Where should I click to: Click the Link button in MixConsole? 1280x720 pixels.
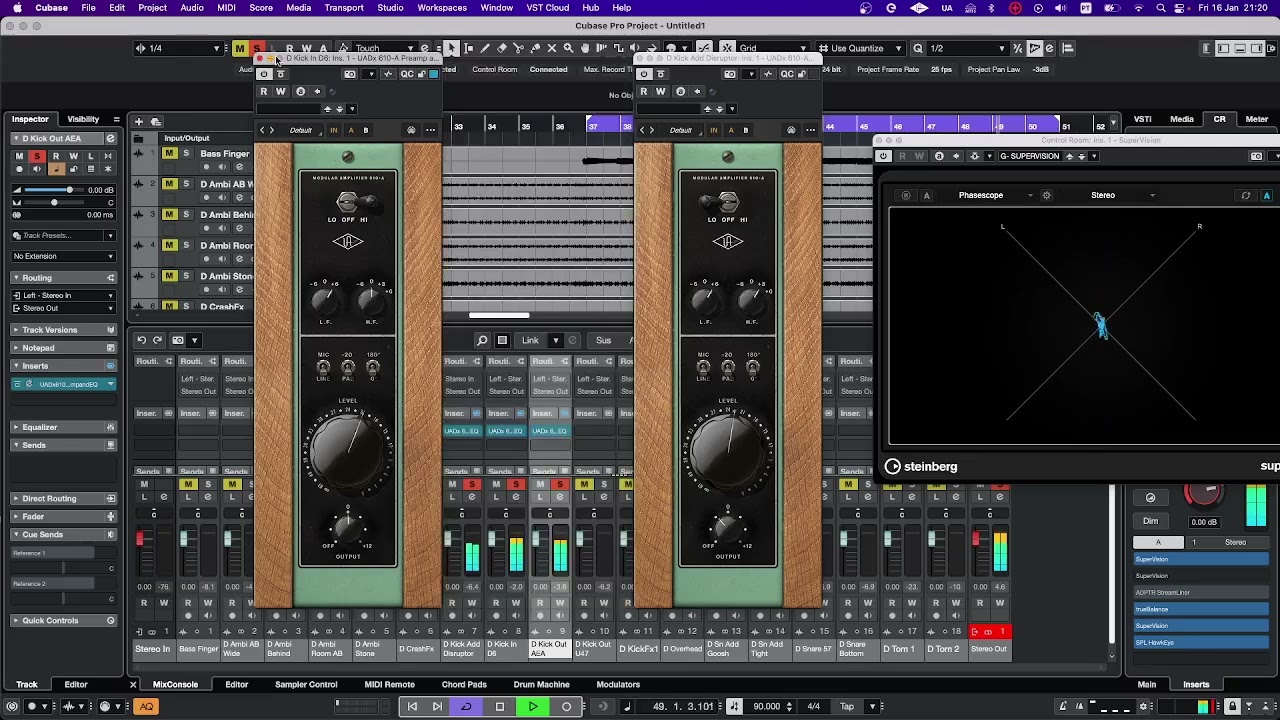530,340
